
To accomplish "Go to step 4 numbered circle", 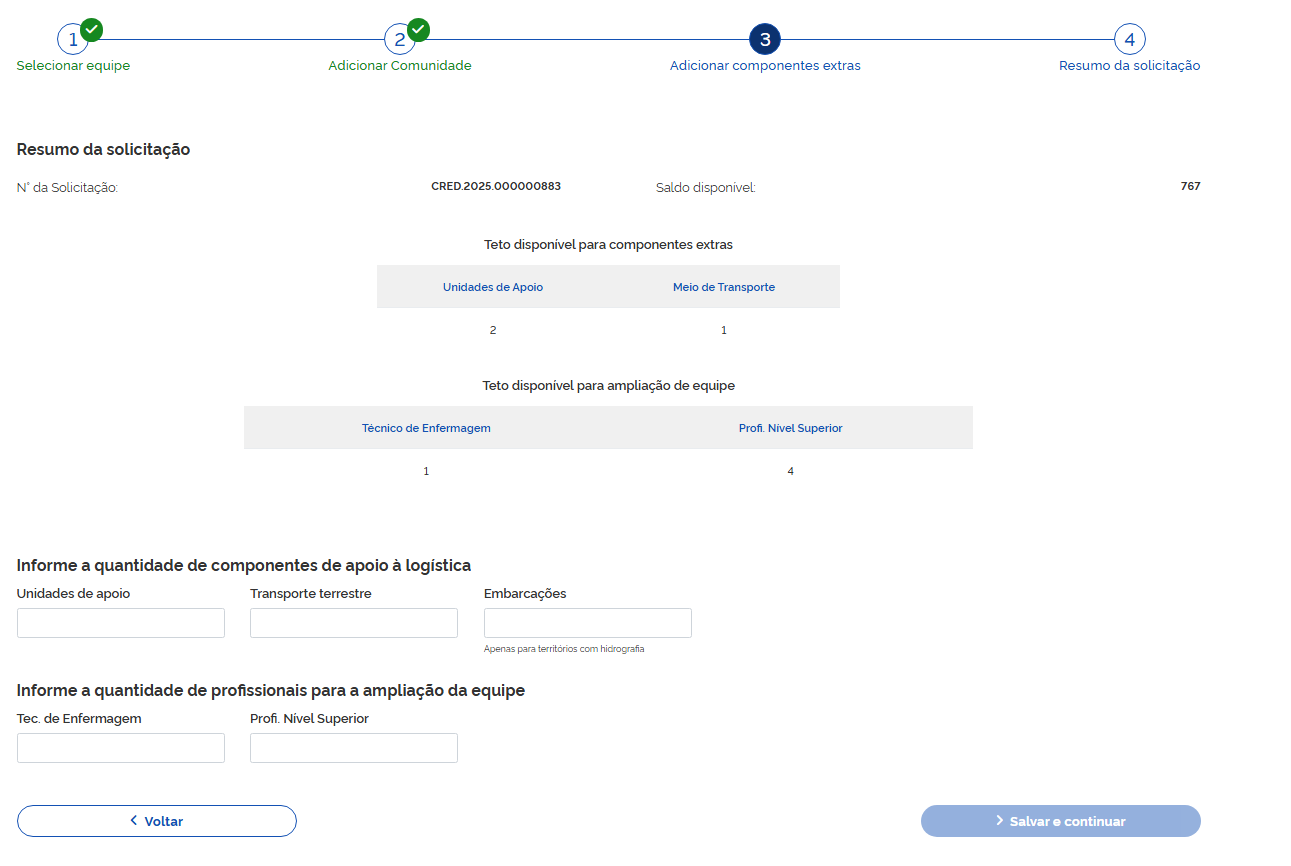I will (1129, 40).
